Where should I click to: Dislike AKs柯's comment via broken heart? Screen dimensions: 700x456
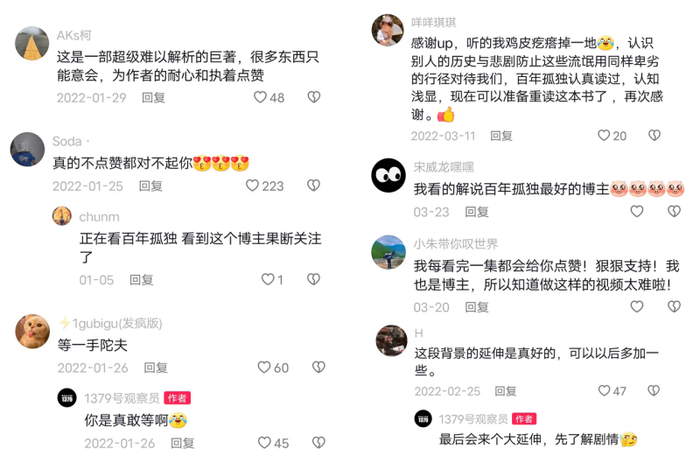pos(314,97)
